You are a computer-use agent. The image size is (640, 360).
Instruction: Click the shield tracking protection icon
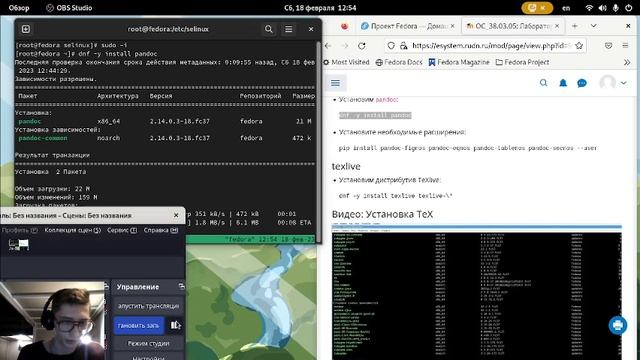pyautogui.click(x=391, y=46)
